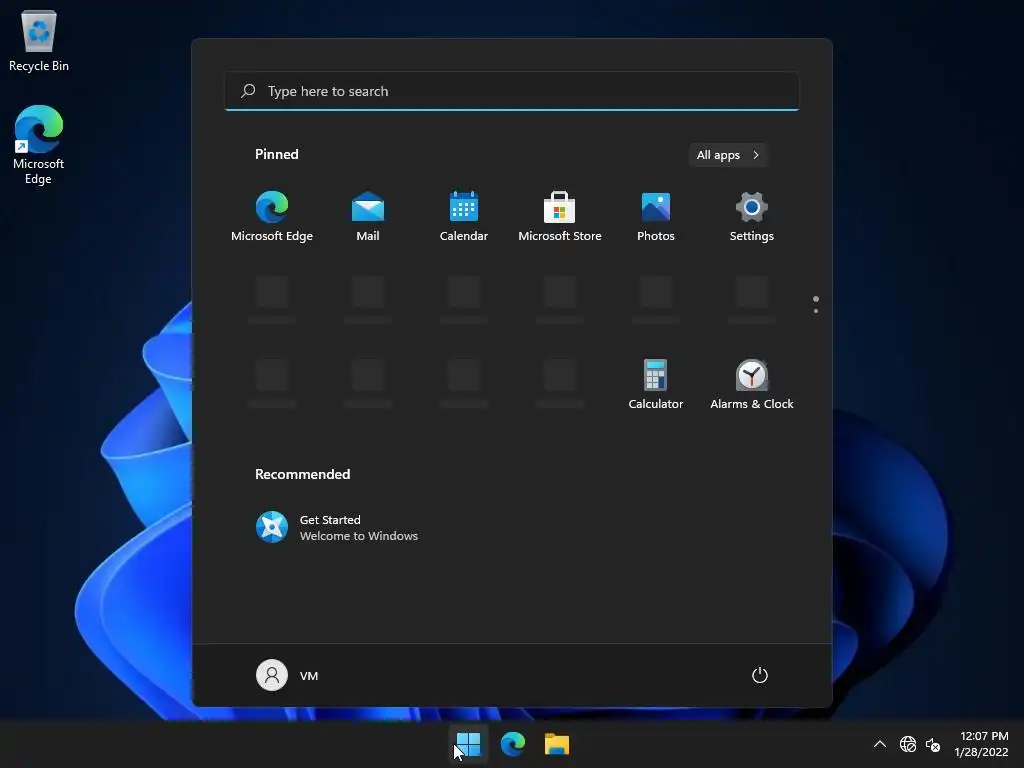Click the Pinned section heading
The width and height of the screenshot is (1024, 768).
(276, 154)
